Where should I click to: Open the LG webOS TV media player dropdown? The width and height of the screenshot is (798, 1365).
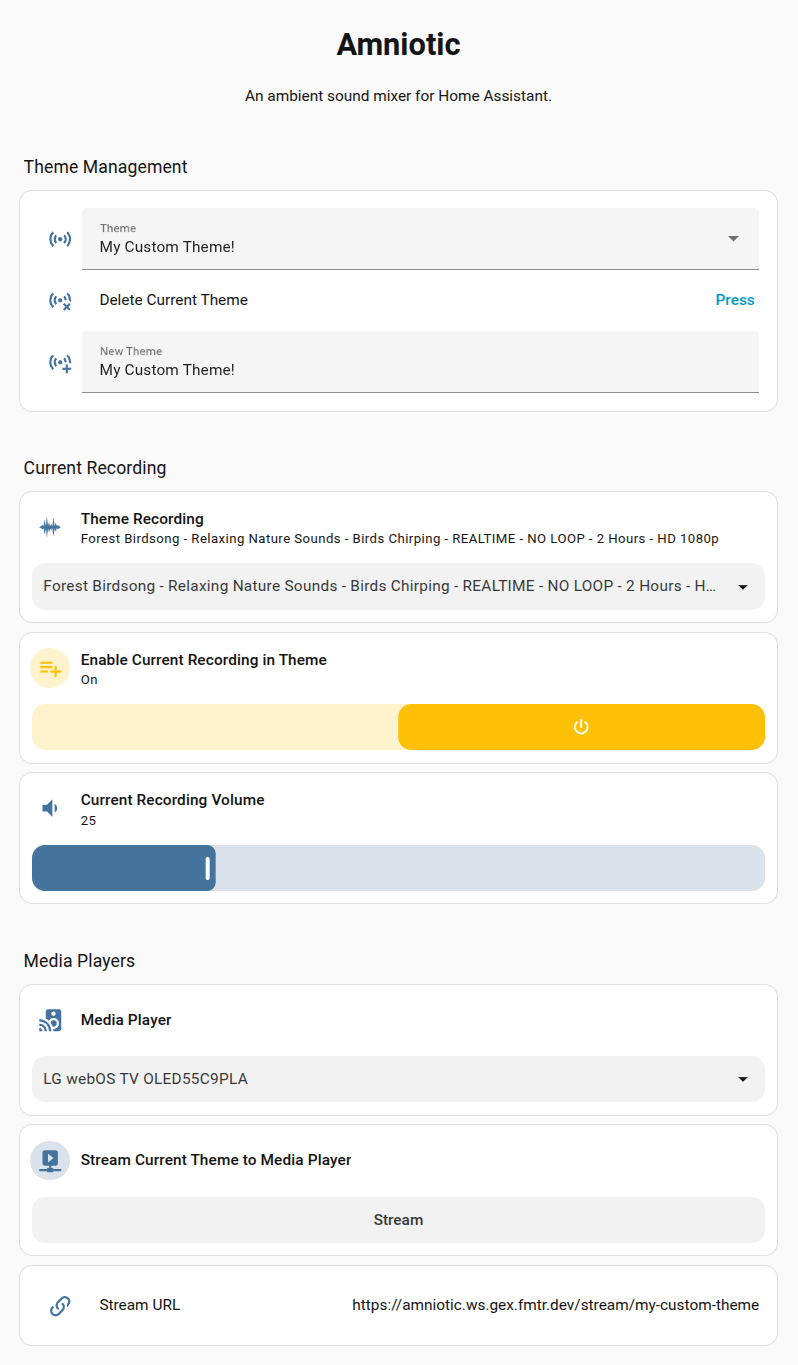pos(398,1079)
